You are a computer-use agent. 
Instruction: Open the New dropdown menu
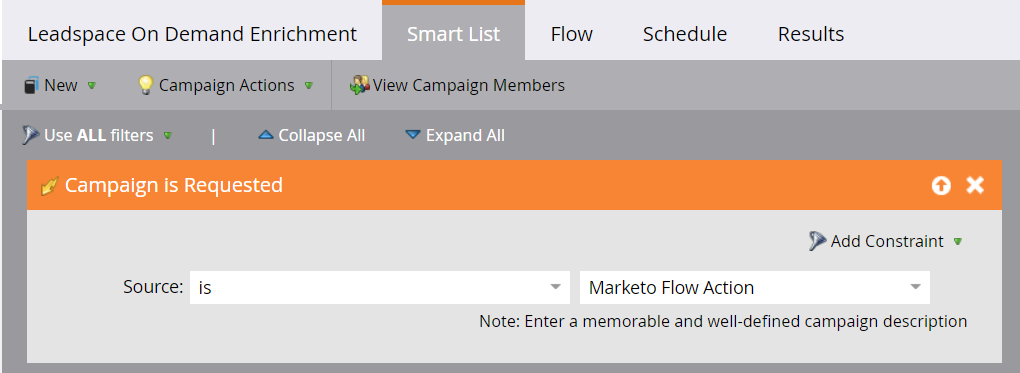[x=60, y=85]
